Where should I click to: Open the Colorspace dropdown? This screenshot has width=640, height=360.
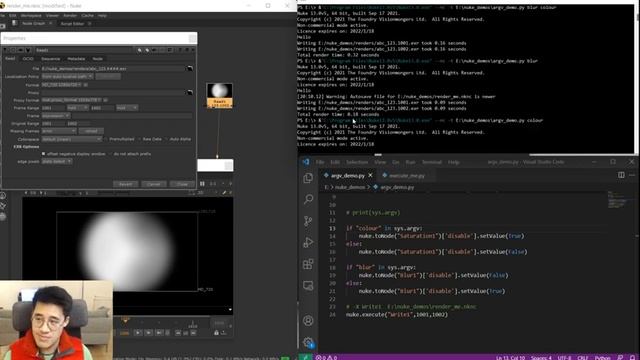pos(72,139)
